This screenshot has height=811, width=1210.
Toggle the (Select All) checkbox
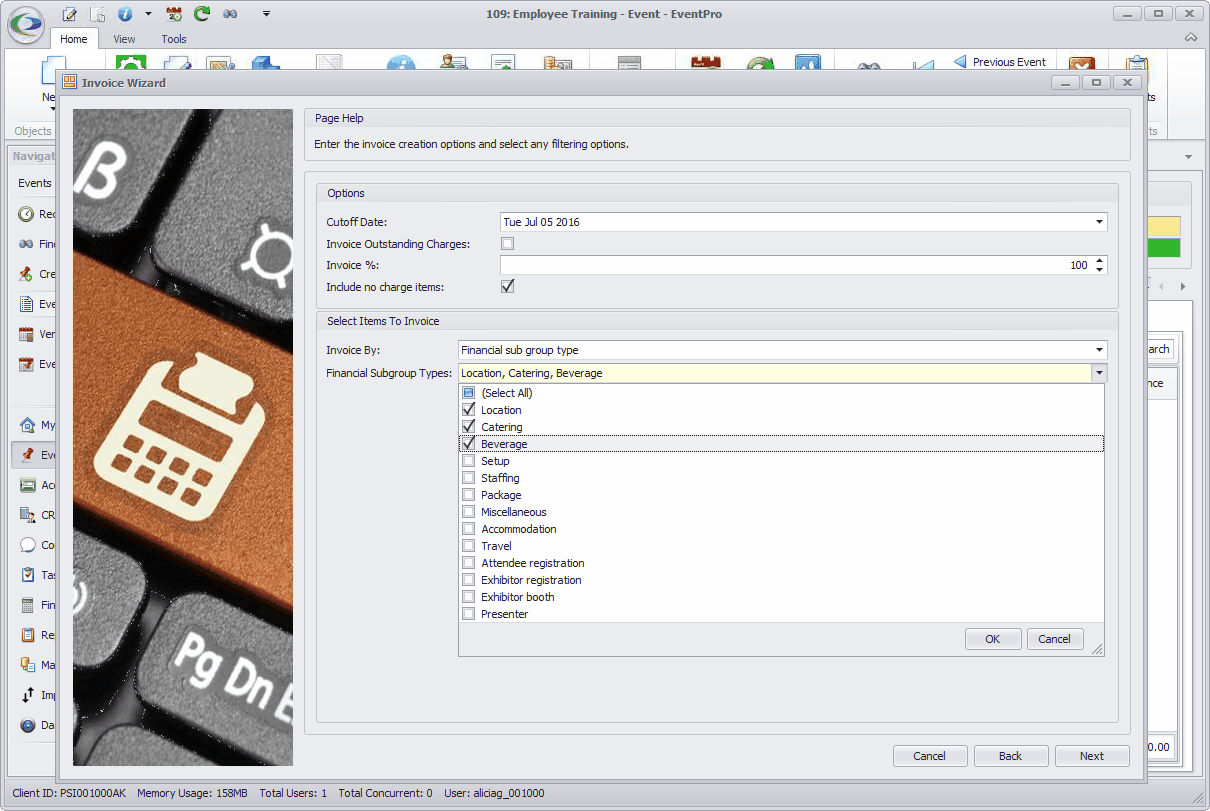point(468,393)
